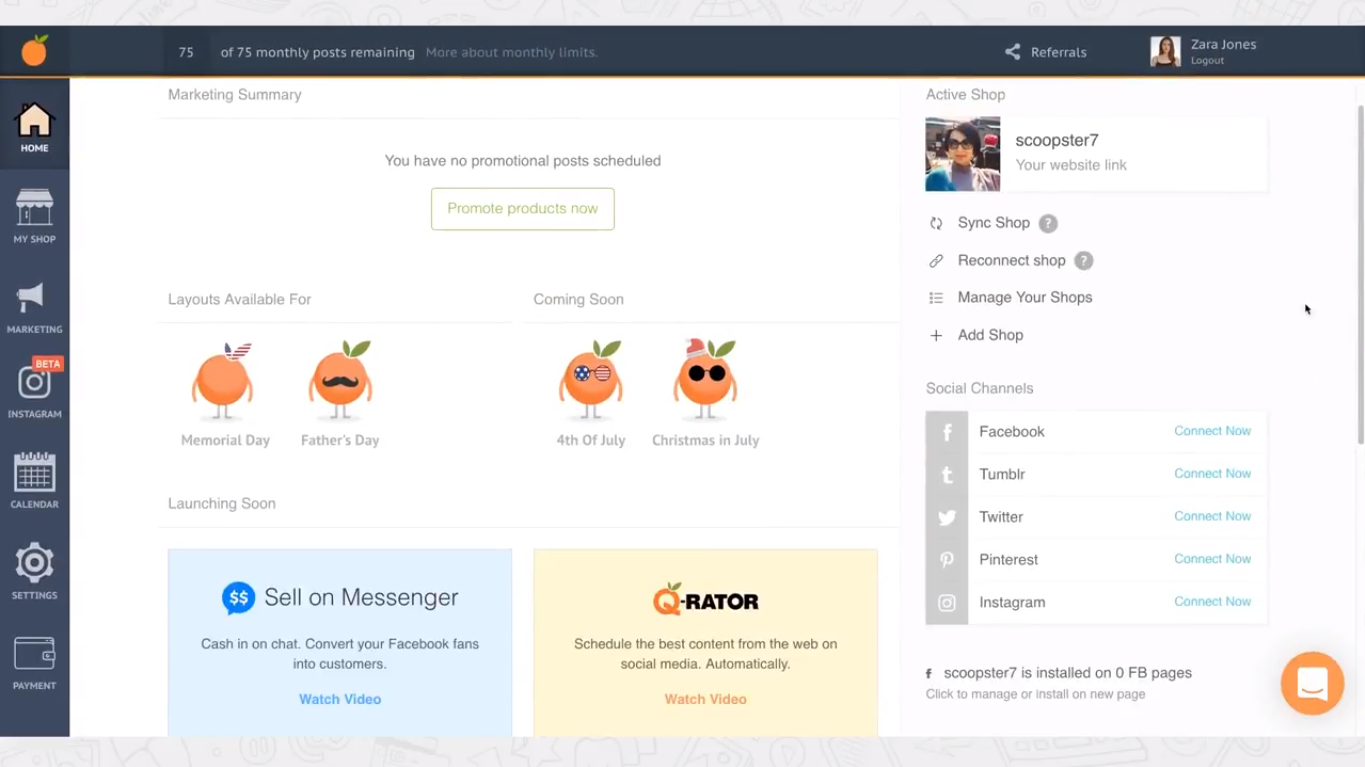
Task: Click the Logout link under Zara Jones
Action: point(1207,61)
